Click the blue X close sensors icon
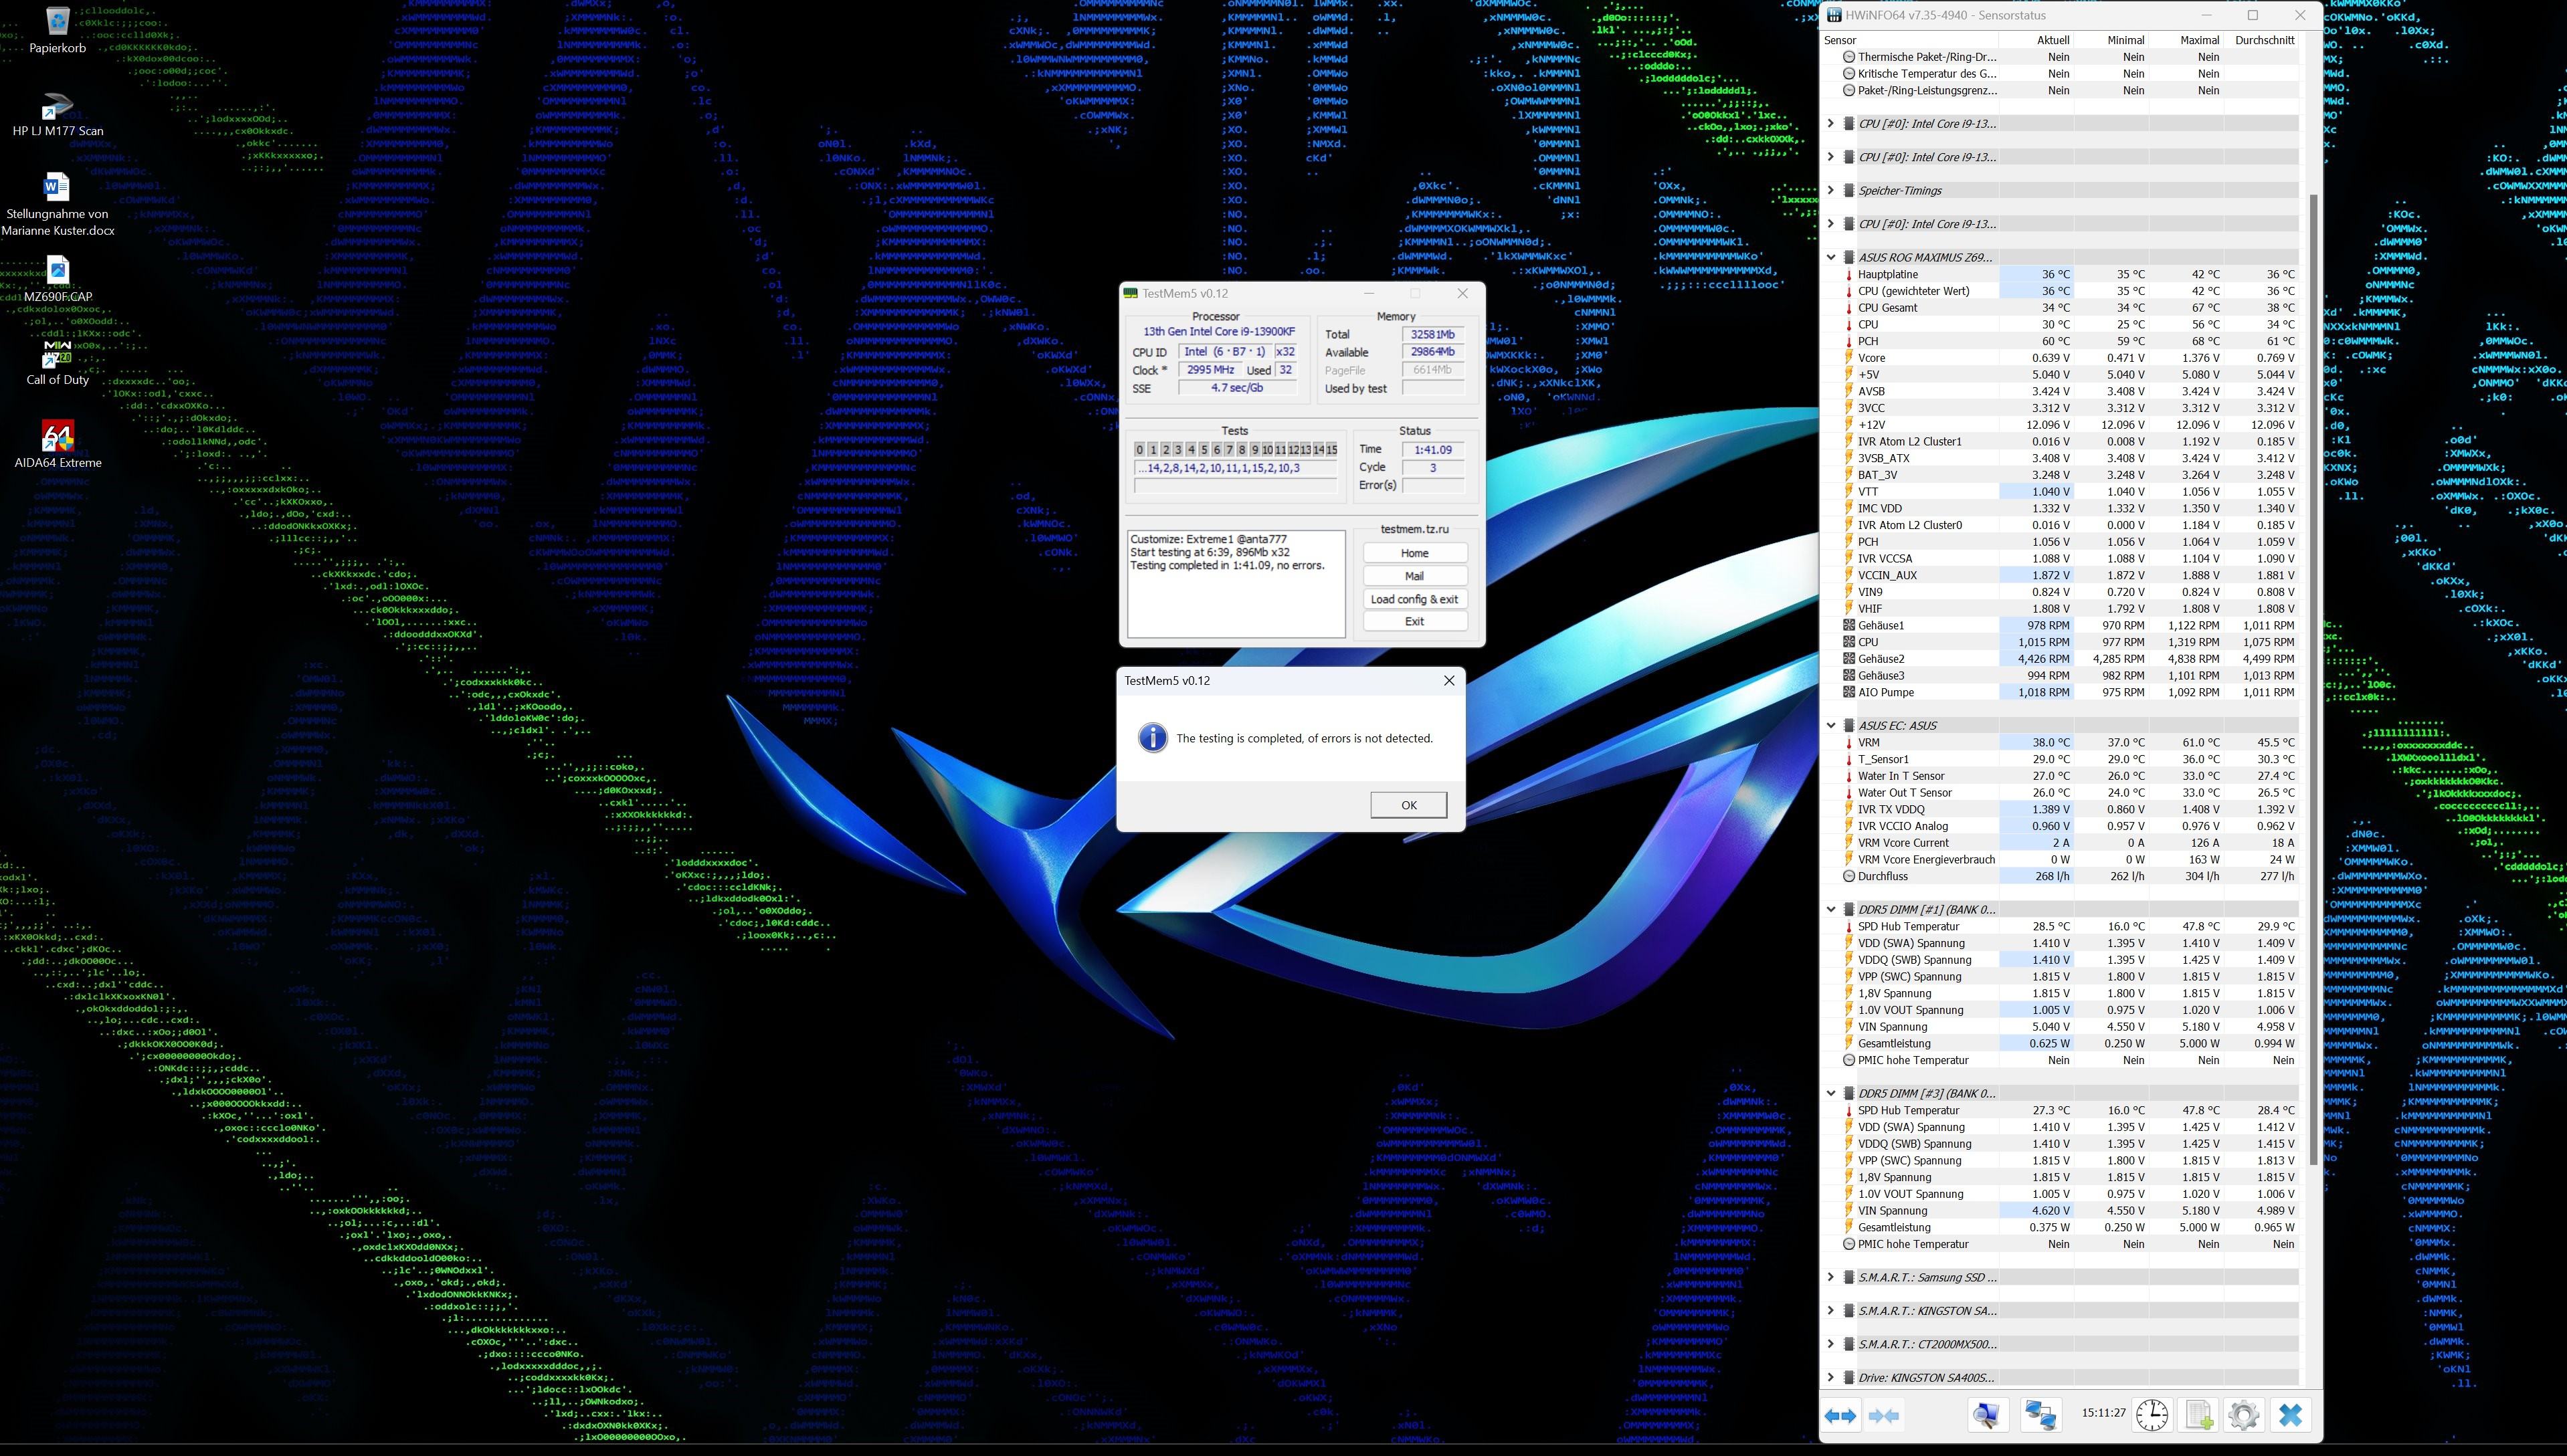 2290,1416
